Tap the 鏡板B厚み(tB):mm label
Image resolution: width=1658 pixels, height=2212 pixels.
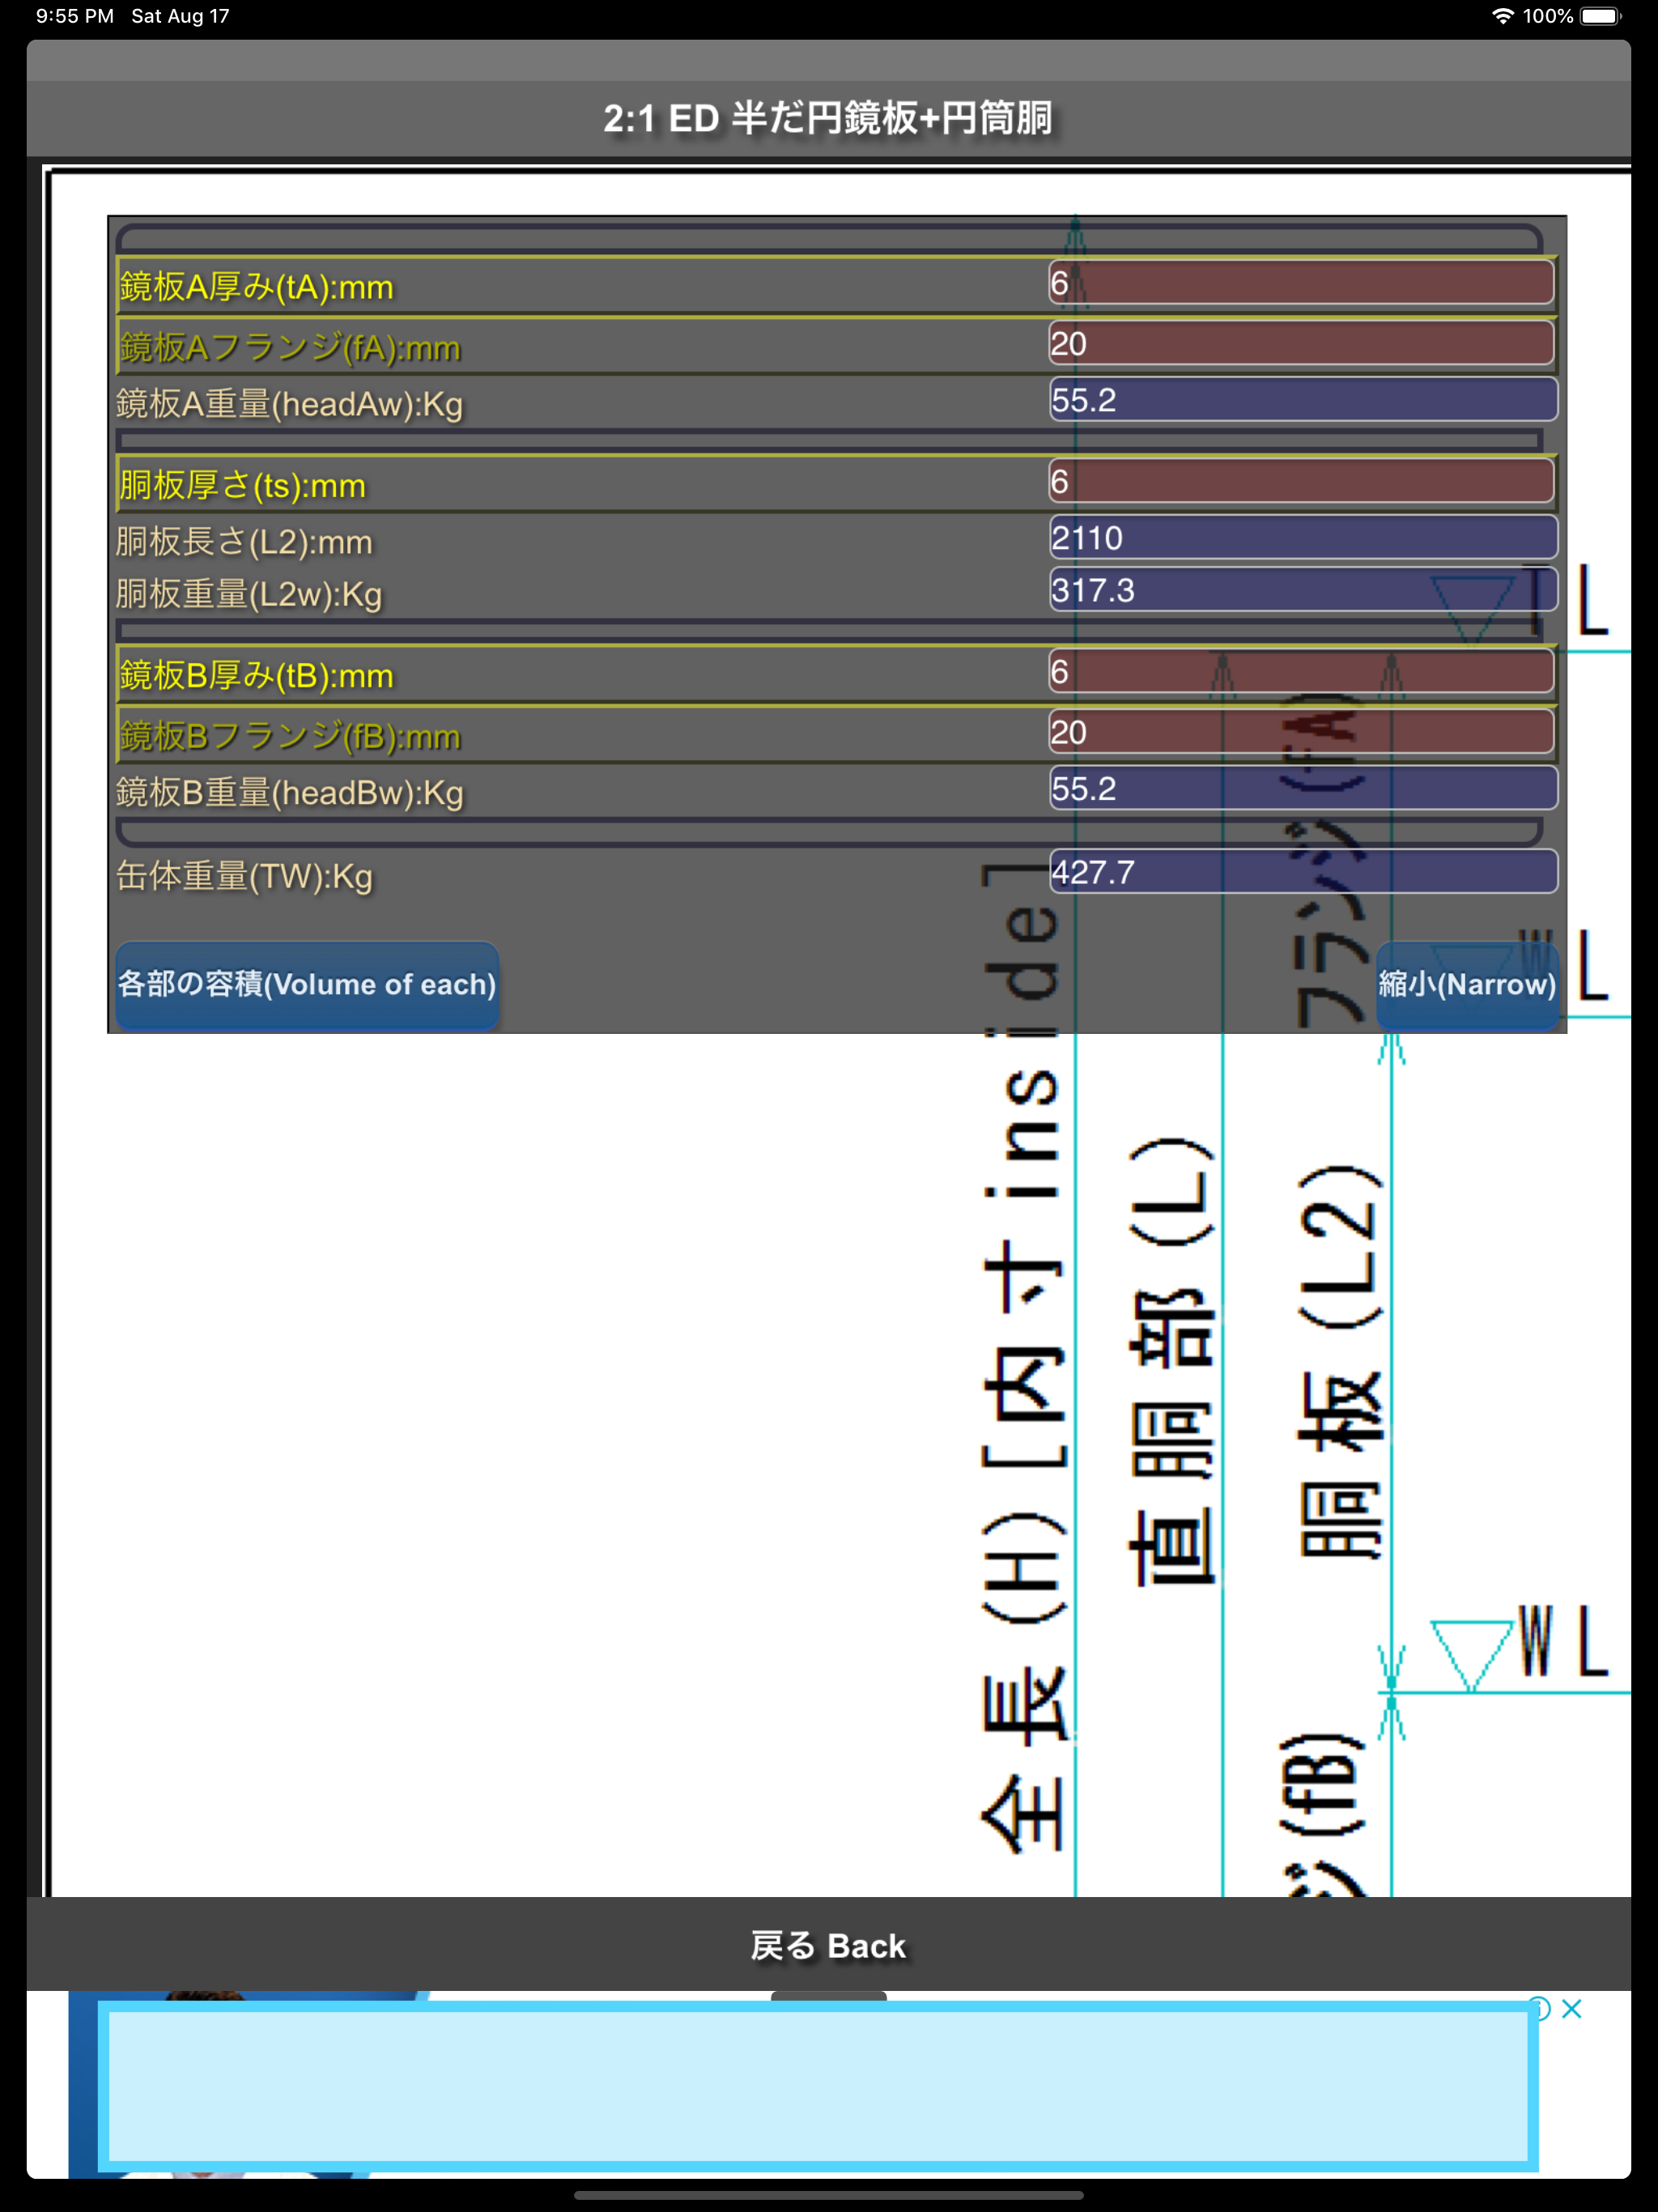tap(256, 676)
